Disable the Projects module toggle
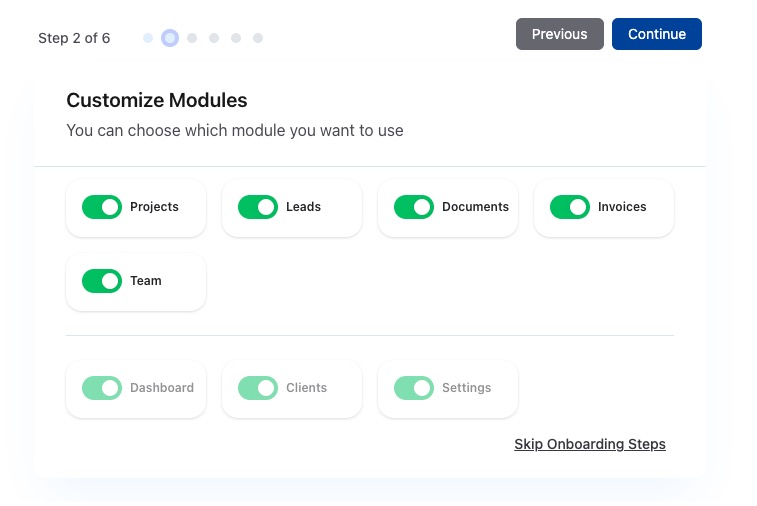The height and width of the screenshot is (506, 757). (x=101, y=207)
